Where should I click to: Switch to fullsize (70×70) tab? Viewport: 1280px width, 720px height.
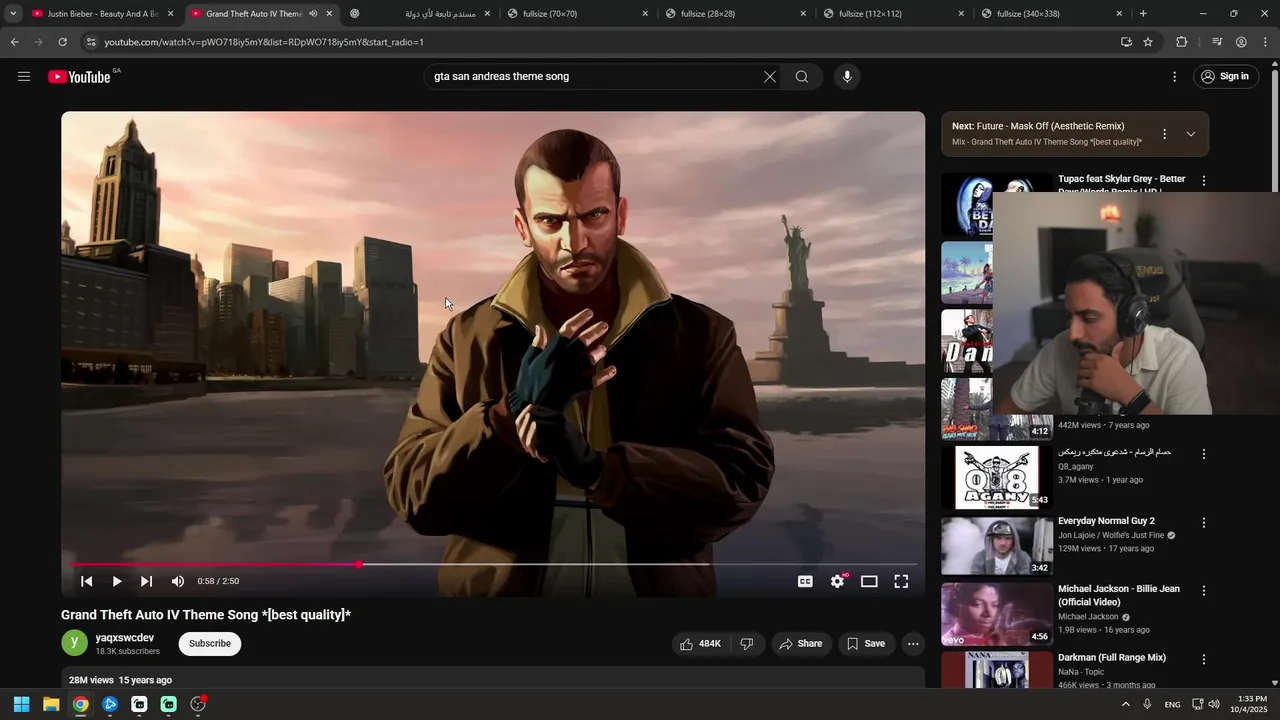[x=578, y=14]
